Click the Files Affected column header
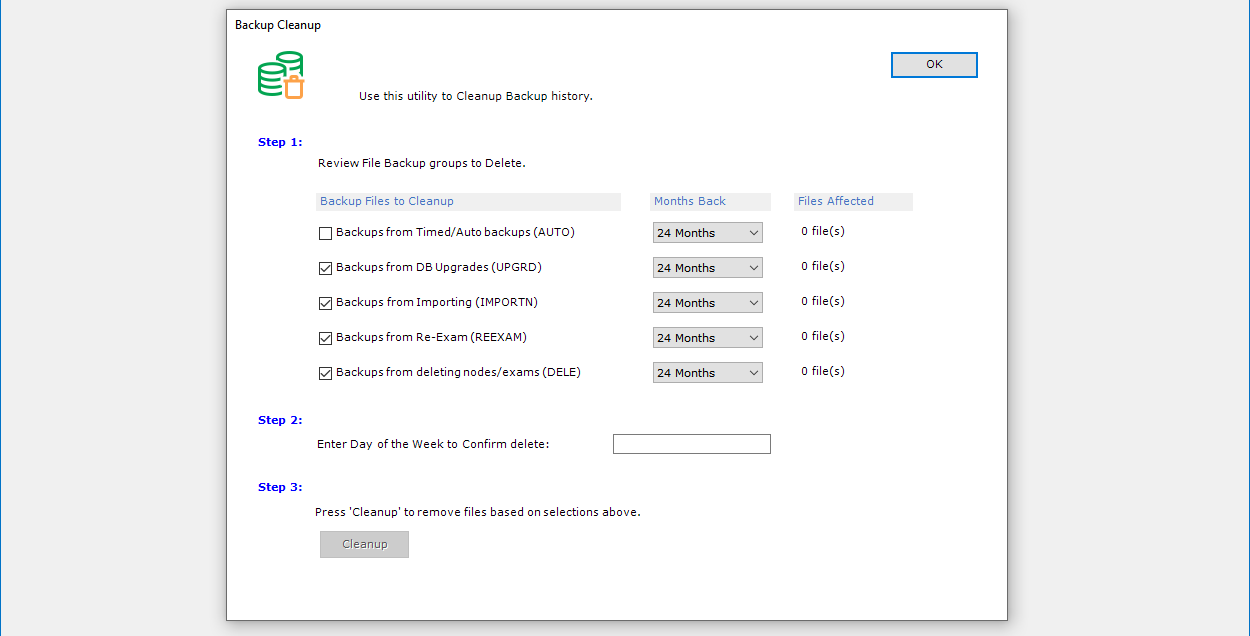Screen dimensions: 1250x636 tap(836, 201)
